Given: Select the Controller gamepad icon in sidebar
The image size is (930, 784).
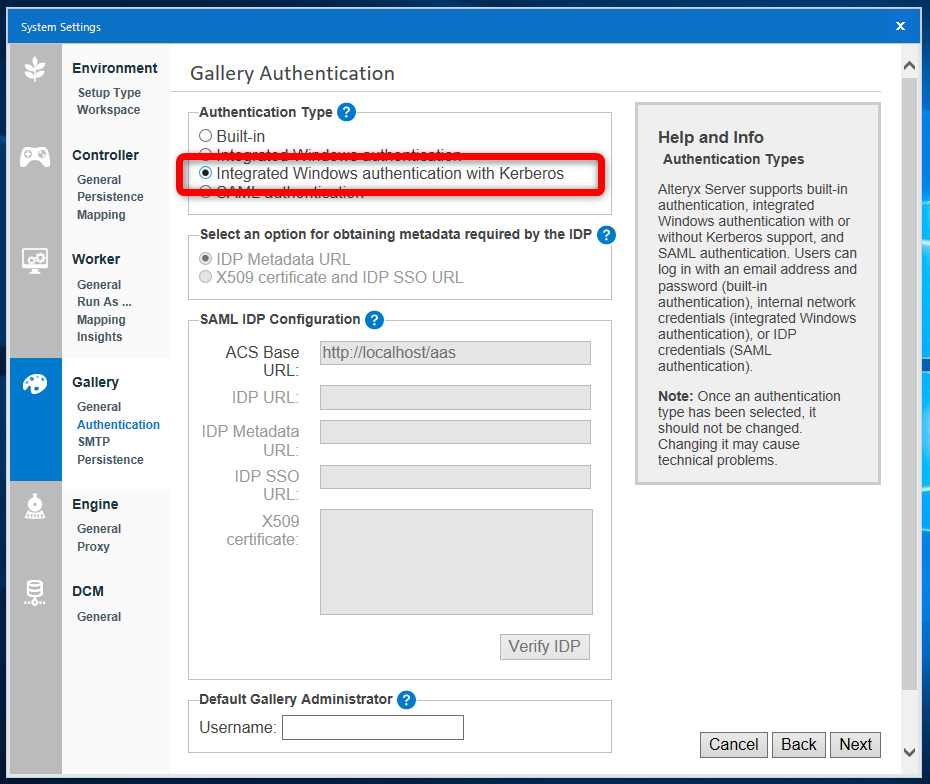Looking at the screenshot, I should 35,156.
